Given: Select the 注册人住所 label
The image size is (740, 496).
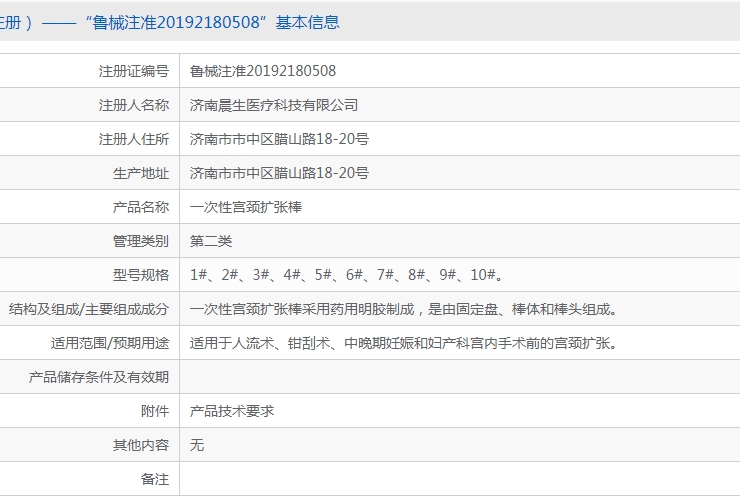Looking at the screenshot, I should [134, 139].
